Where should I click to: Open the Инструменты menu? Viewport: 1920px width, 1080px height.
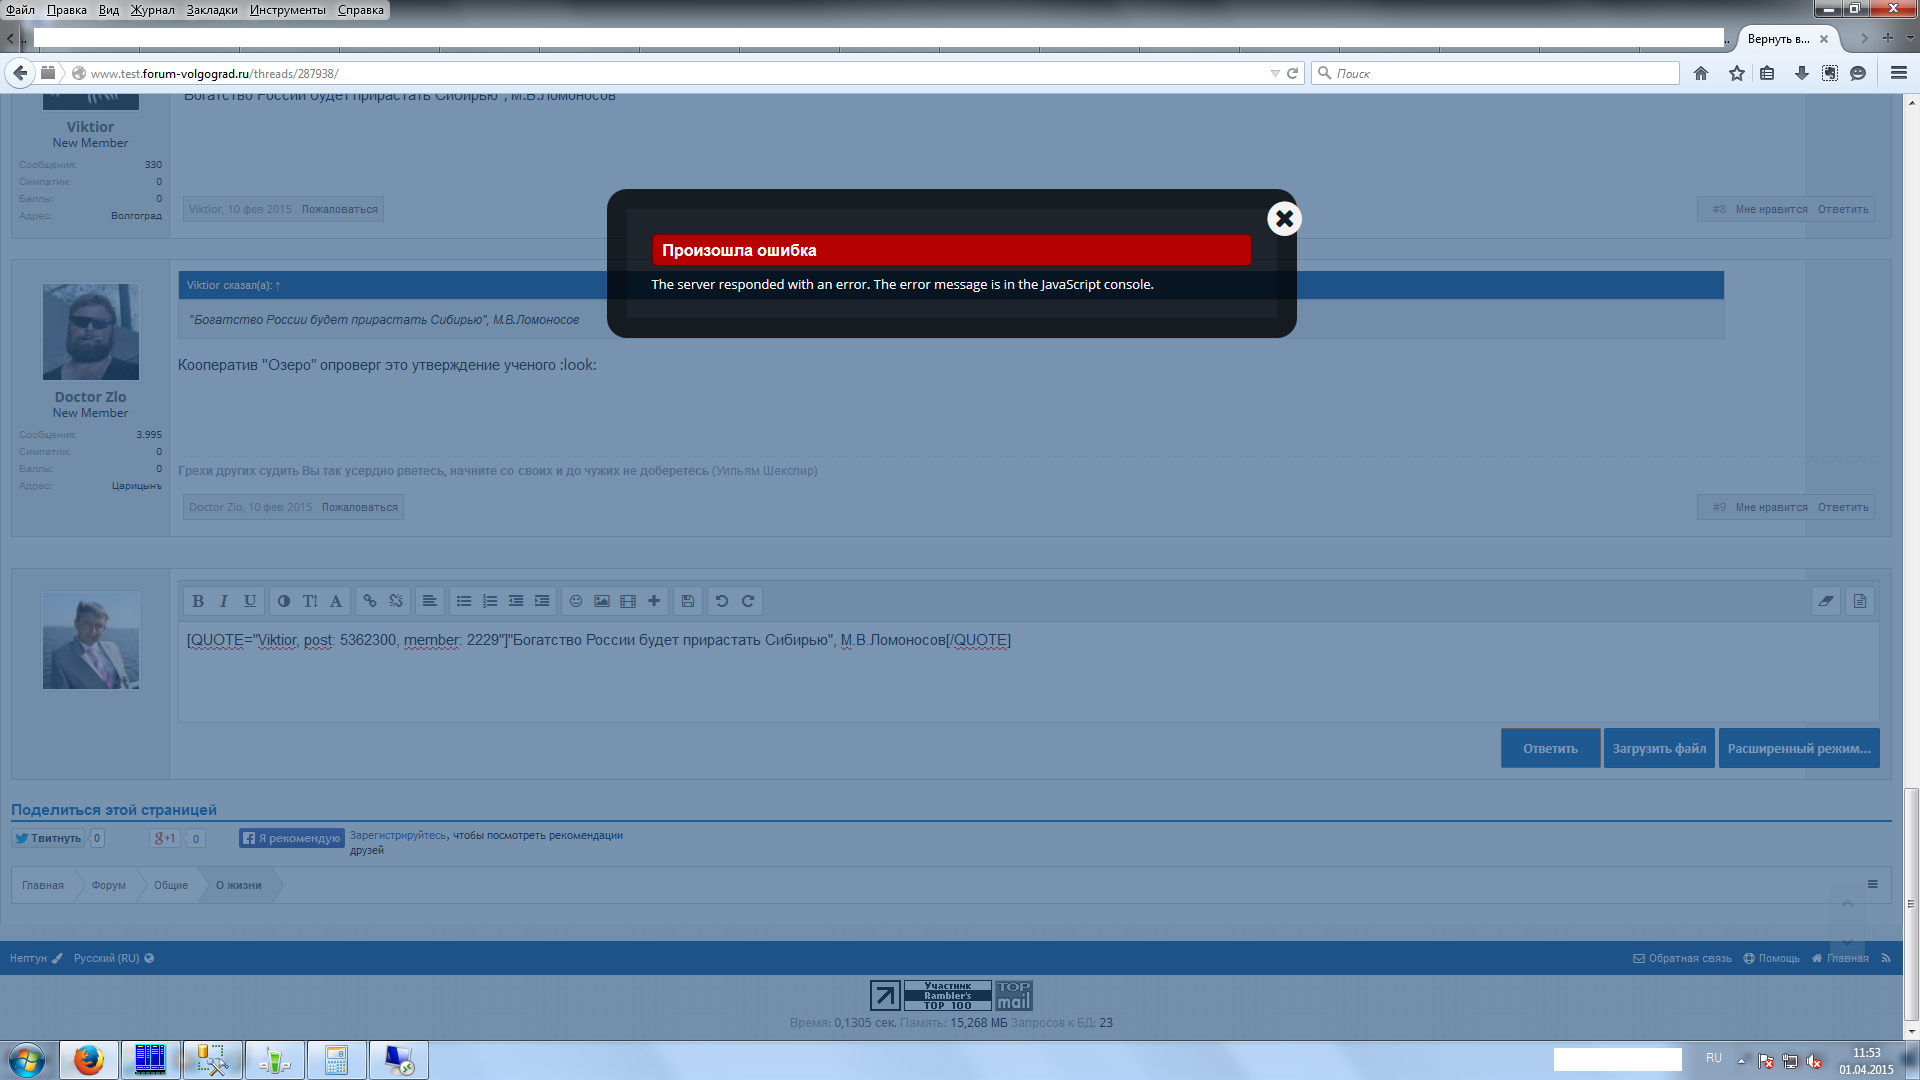(288, 10)
